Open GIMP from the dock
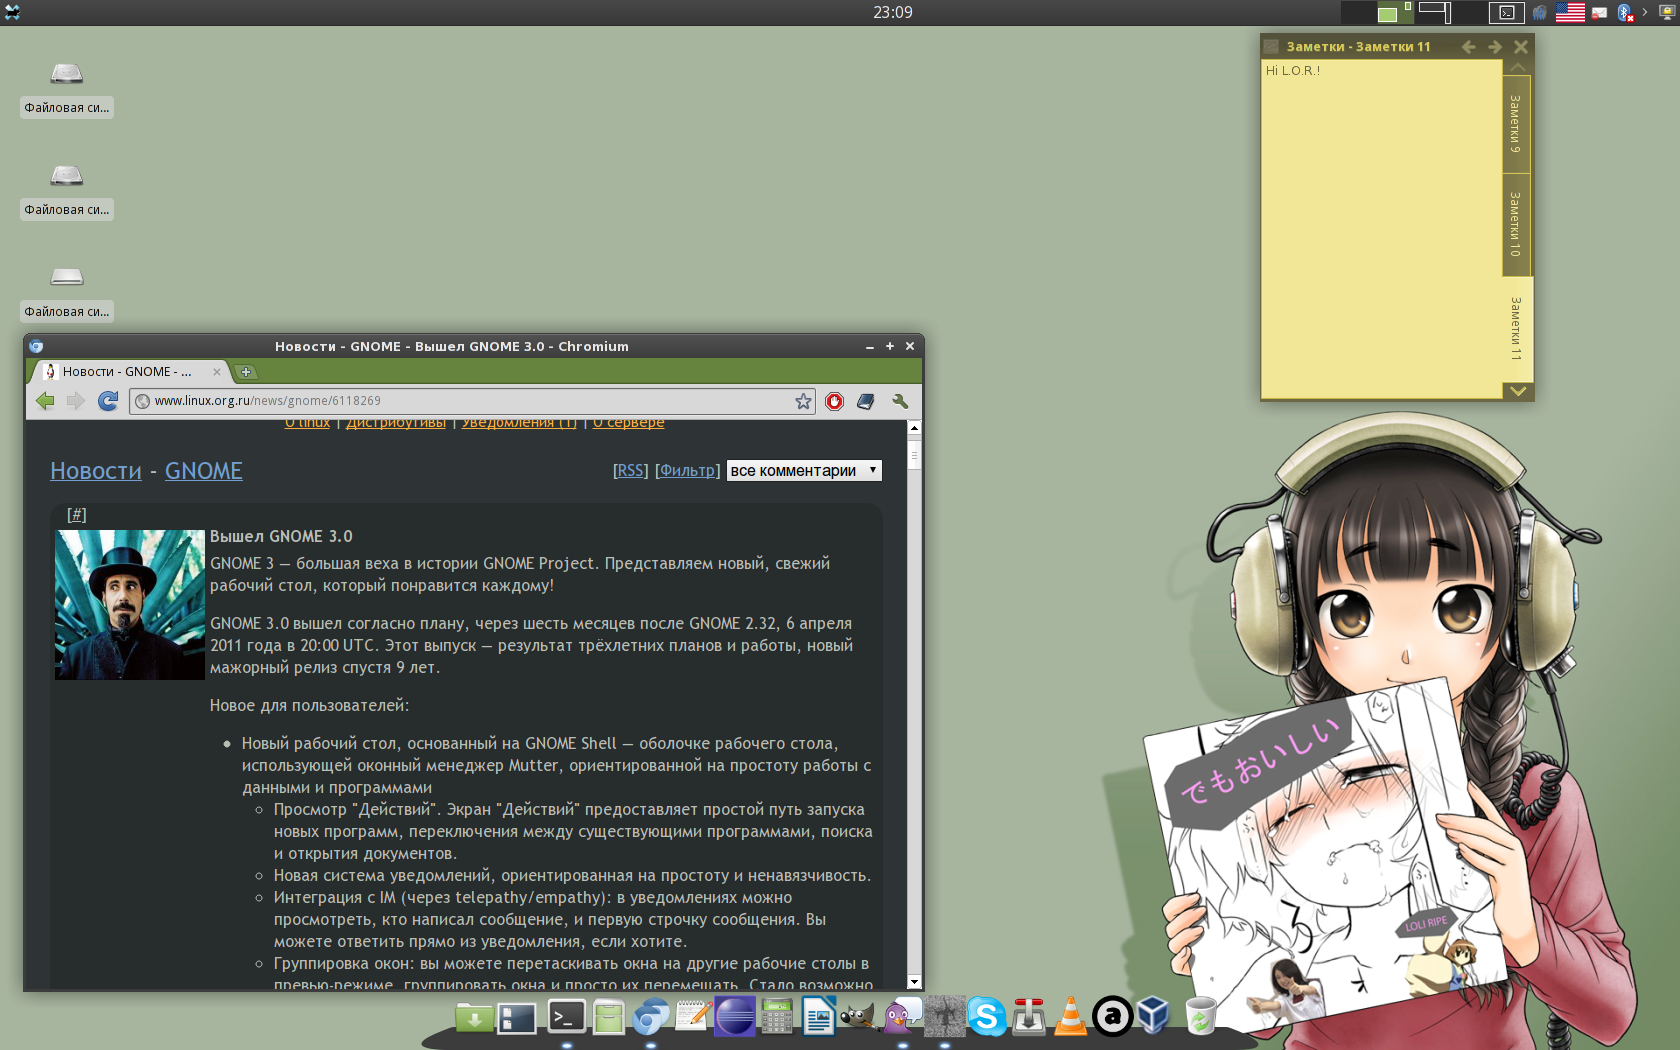 coord(858,1017)
